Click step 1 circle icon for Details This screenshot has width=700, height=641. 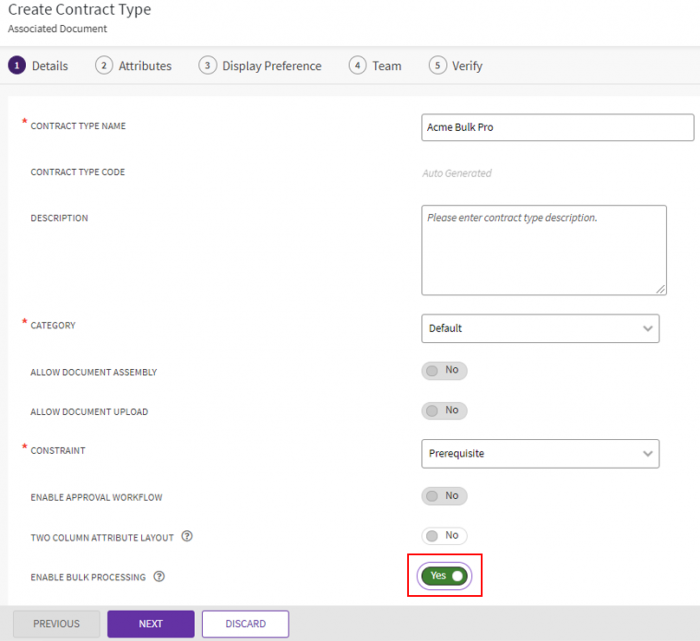16,66
